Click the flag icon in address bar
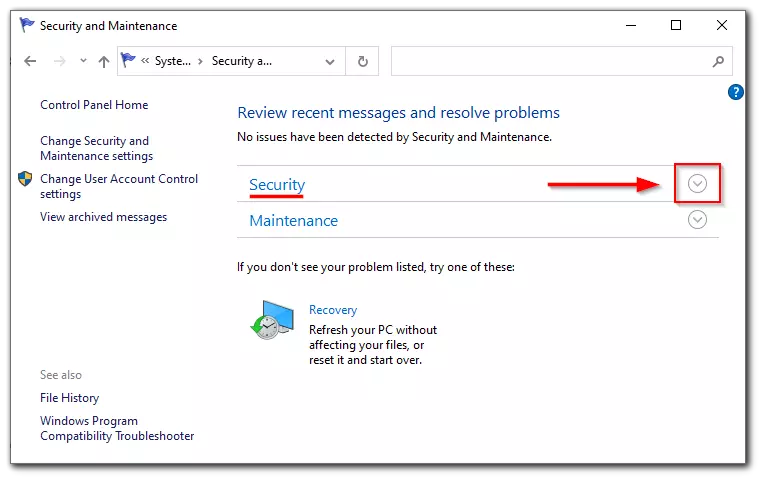This screenshot has width=764, height=482. coord(128,60)
